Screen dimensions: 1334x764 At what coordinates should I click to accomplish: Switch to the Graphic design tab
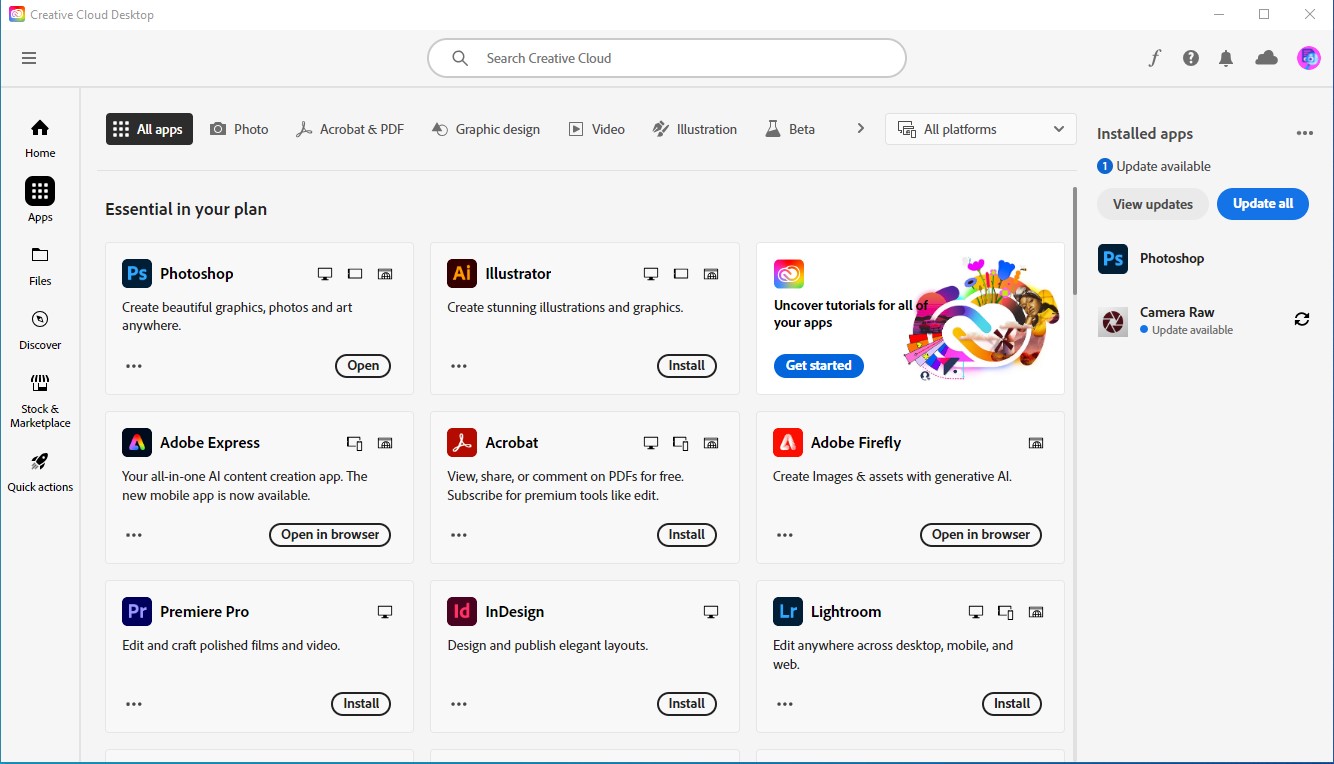486,129
